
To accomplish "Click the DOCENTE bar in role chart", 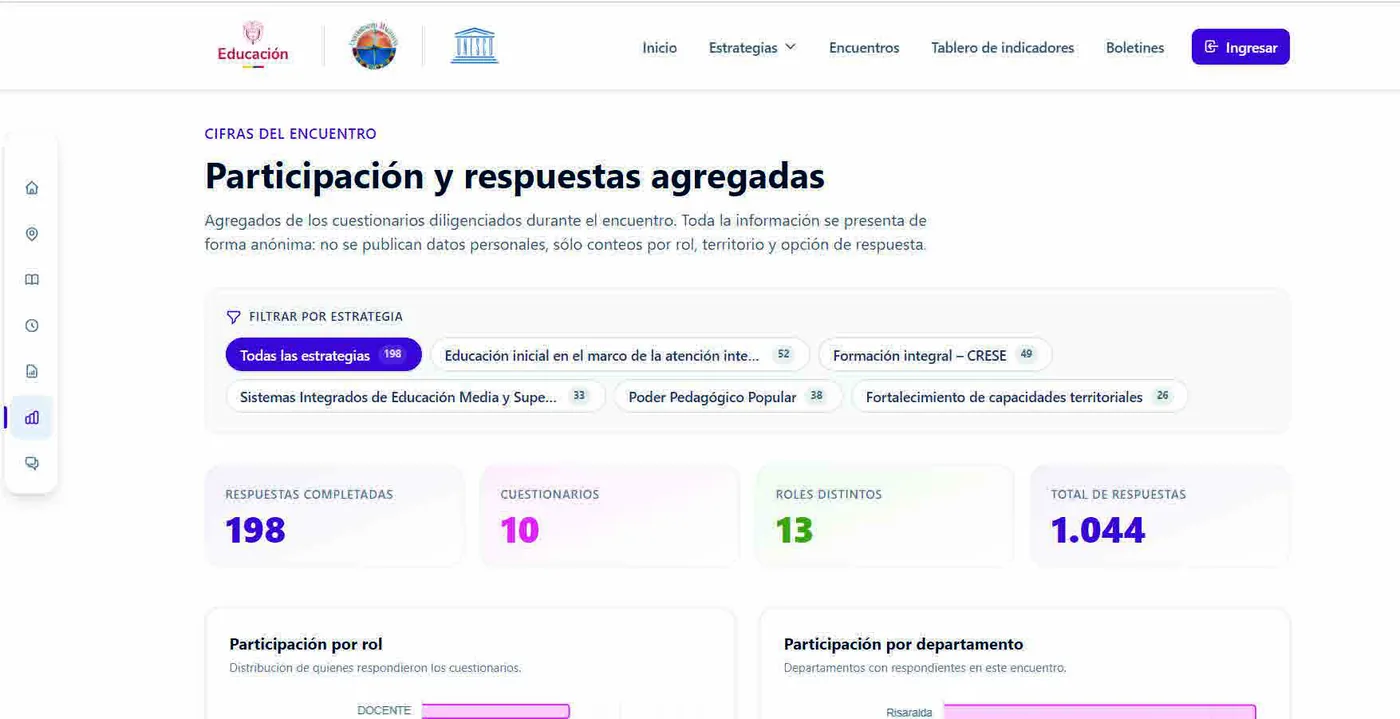I will (x=495, y=711).
